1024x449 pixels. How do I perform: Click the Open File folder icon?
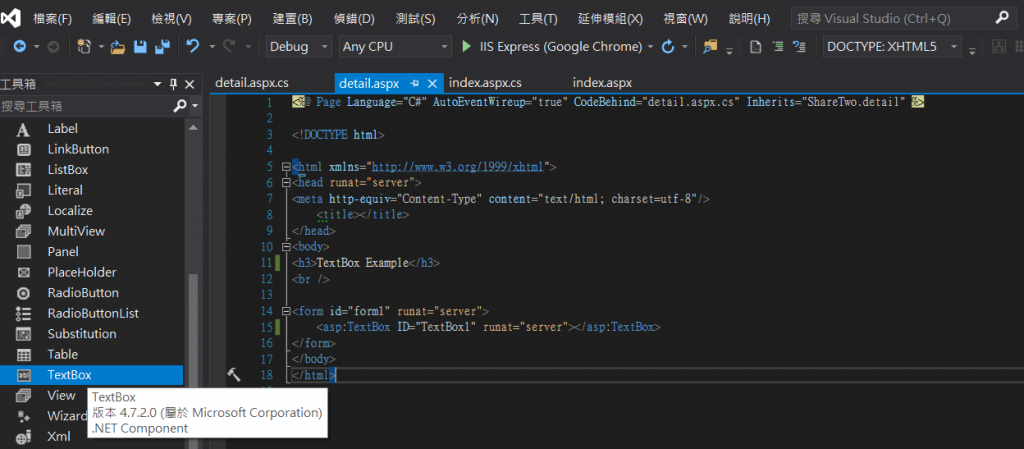coord(118,47)
